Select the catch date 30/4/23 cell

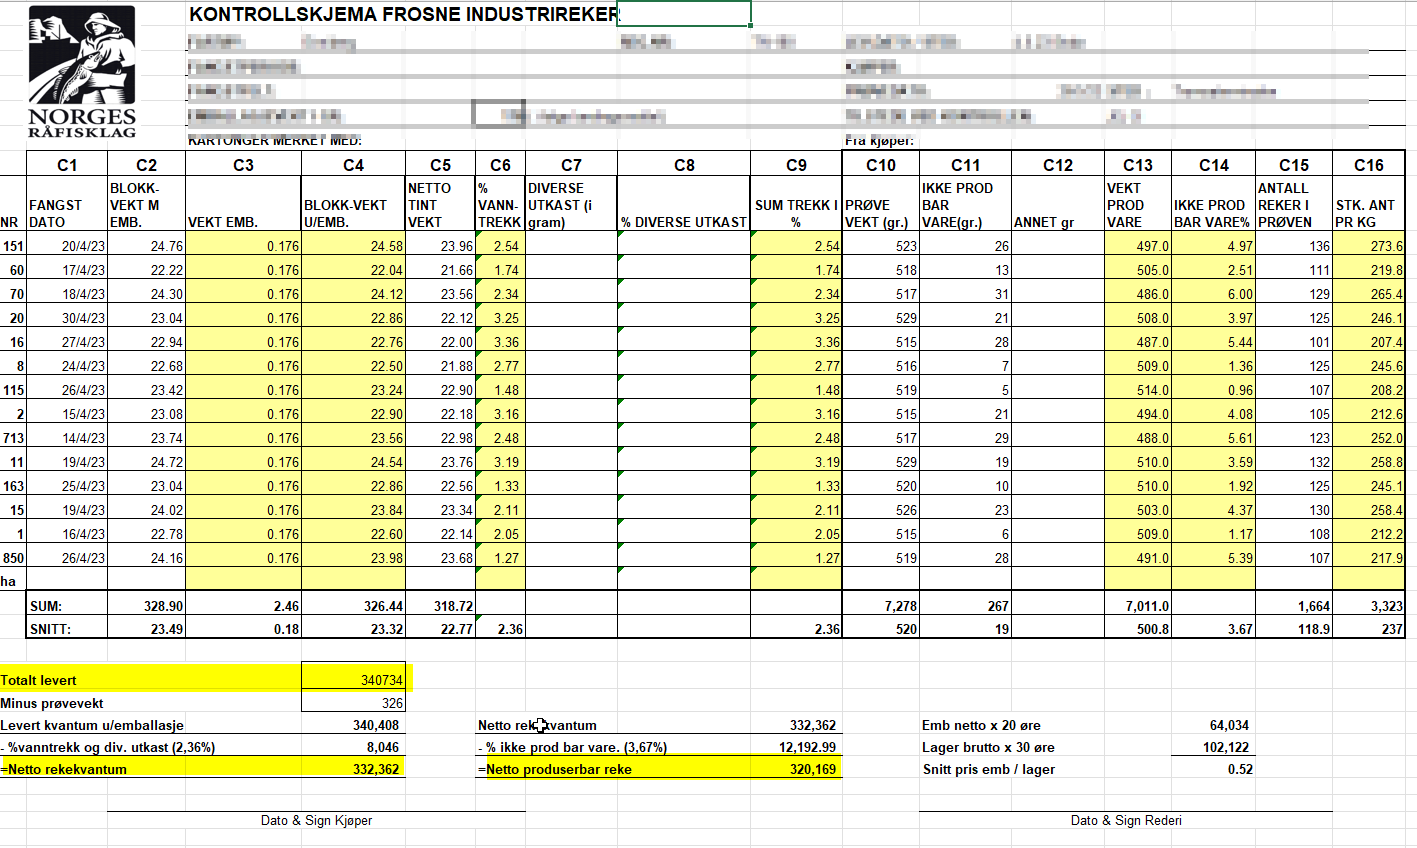(x=67, y=318)
